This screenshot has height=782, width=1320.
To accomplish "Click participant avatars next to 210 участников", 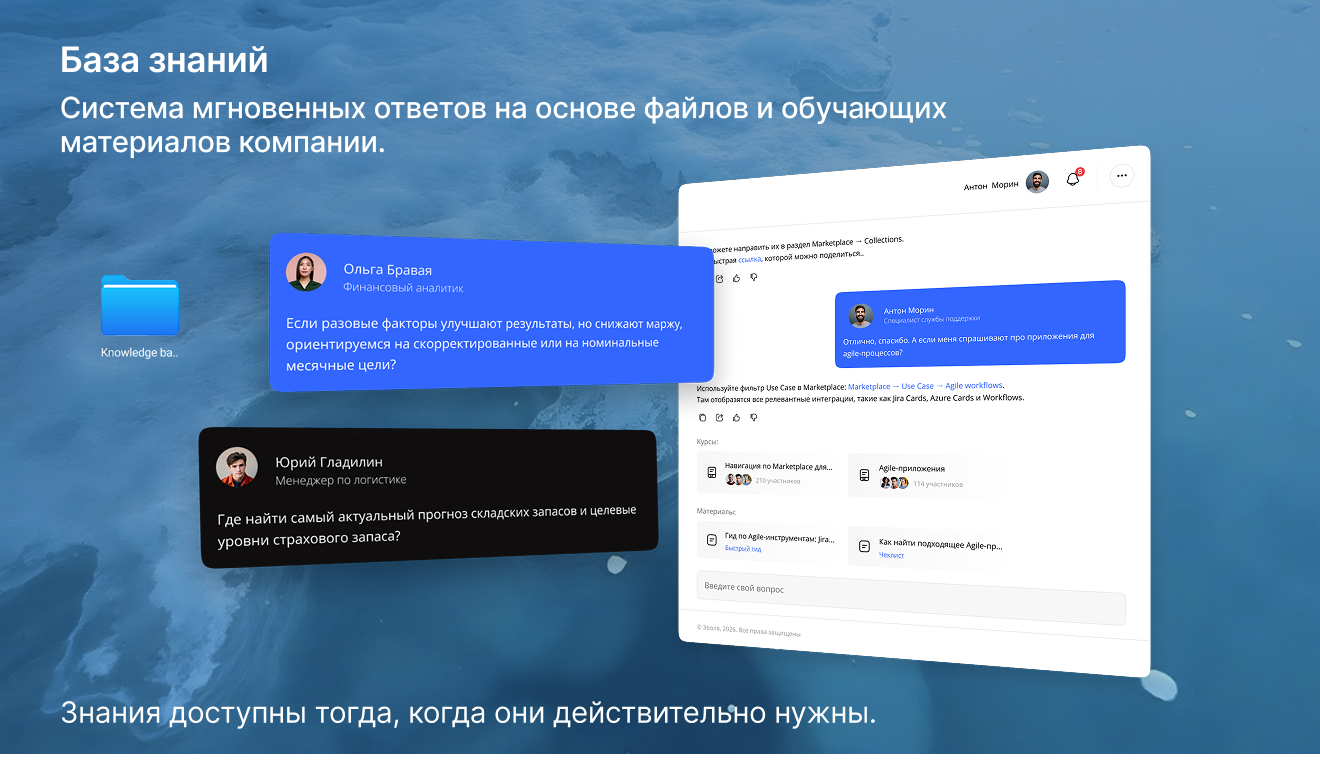I will tap(738, 480).
